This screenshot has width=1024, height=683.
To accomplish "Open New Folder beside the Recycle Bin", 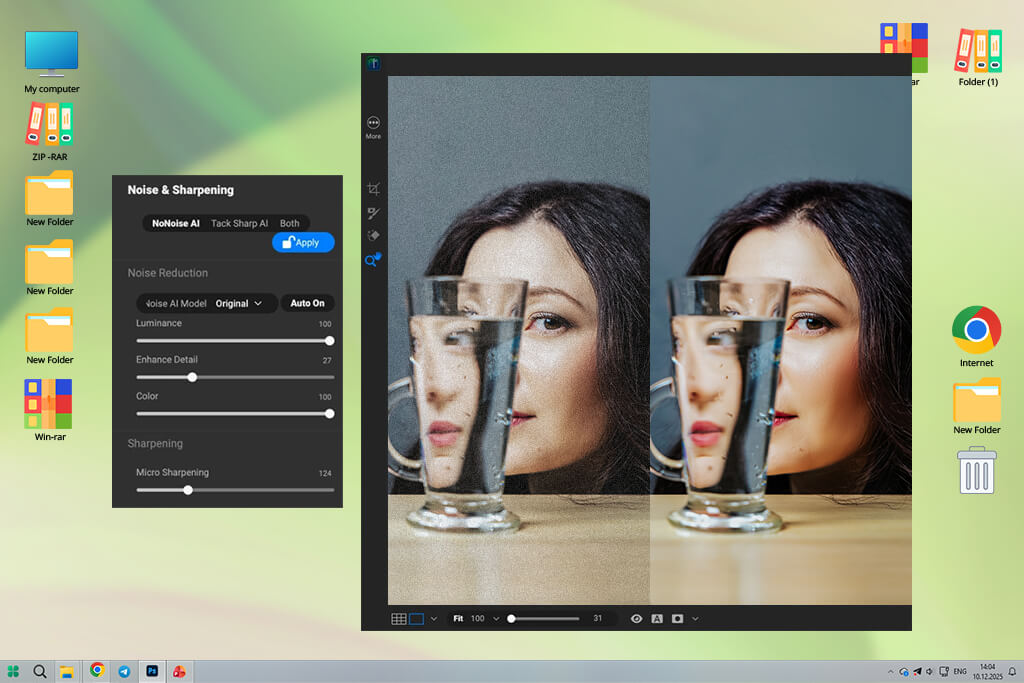I will (976, 406).
